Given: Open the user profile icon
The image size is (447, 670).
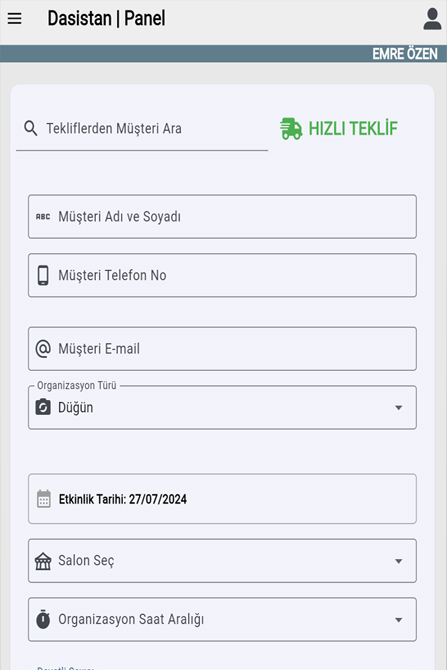Looking at the screenshot, I should 432,19.
